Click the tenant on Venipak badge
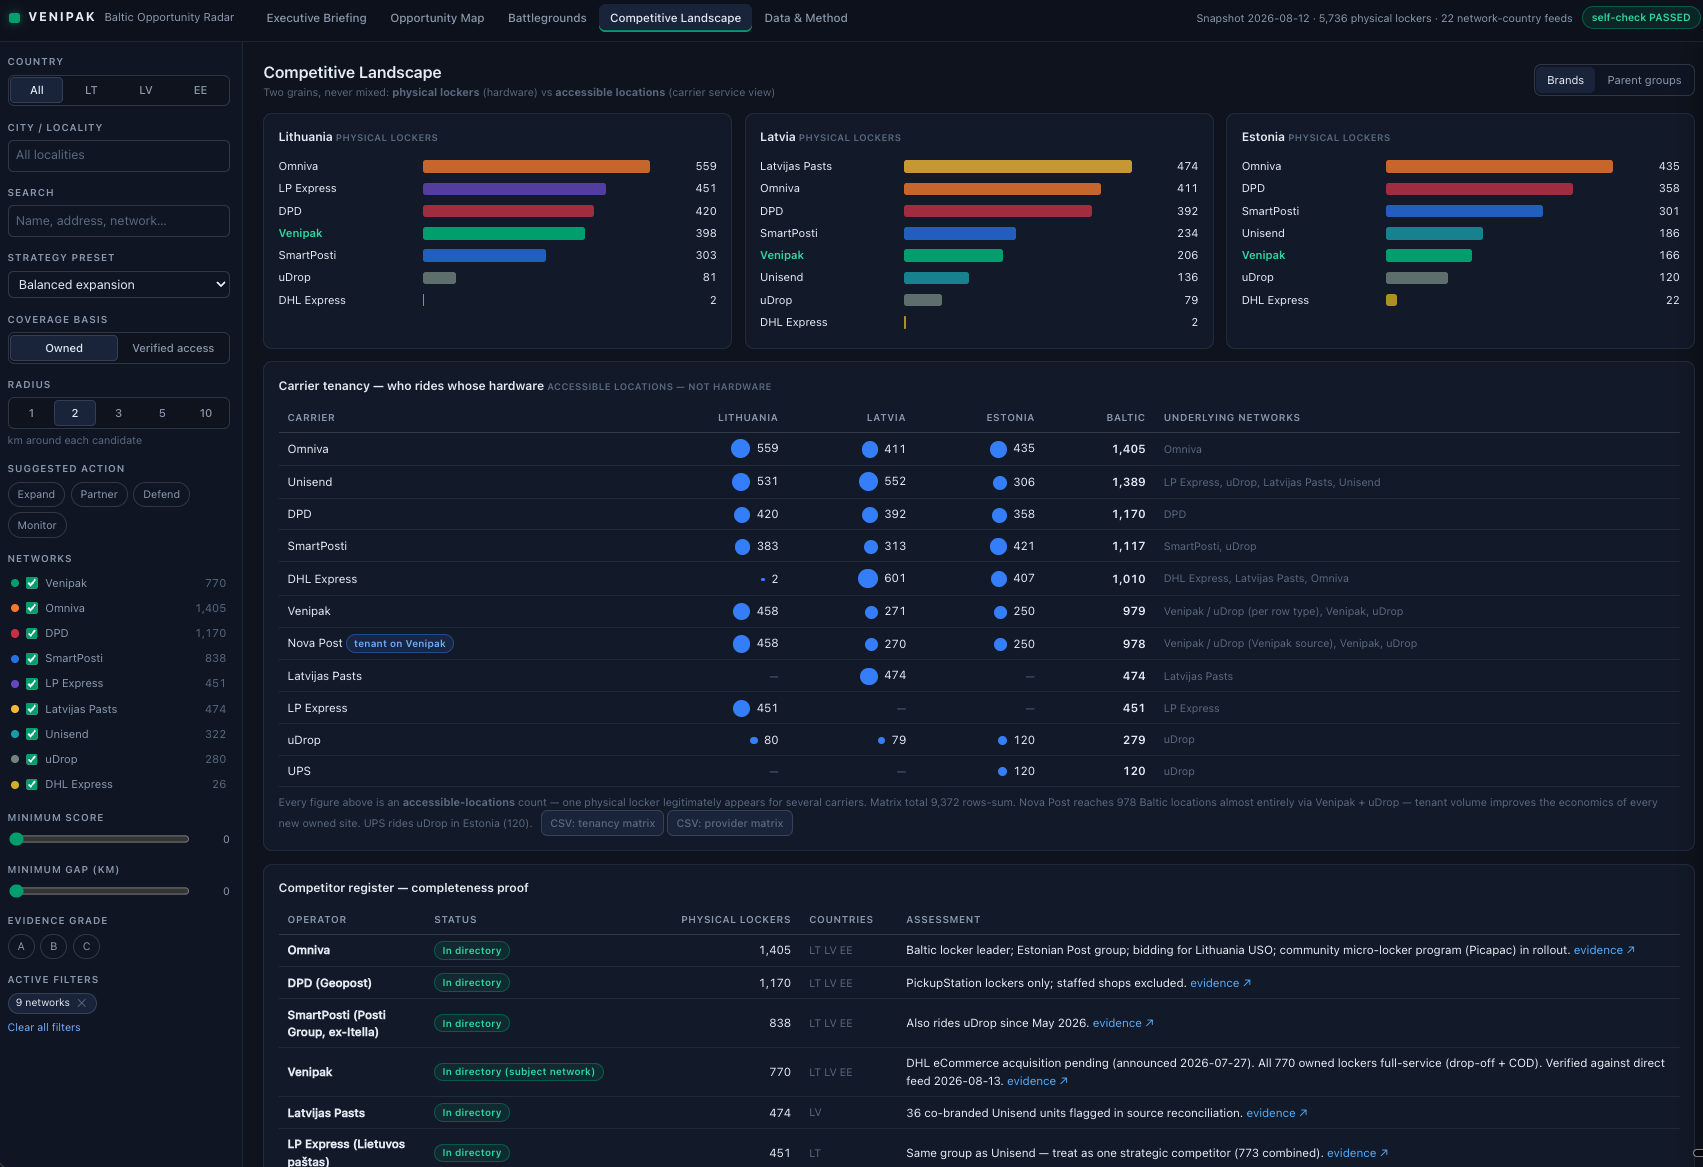Screen dimensions: 1703x1167 (x=400, y=644)
